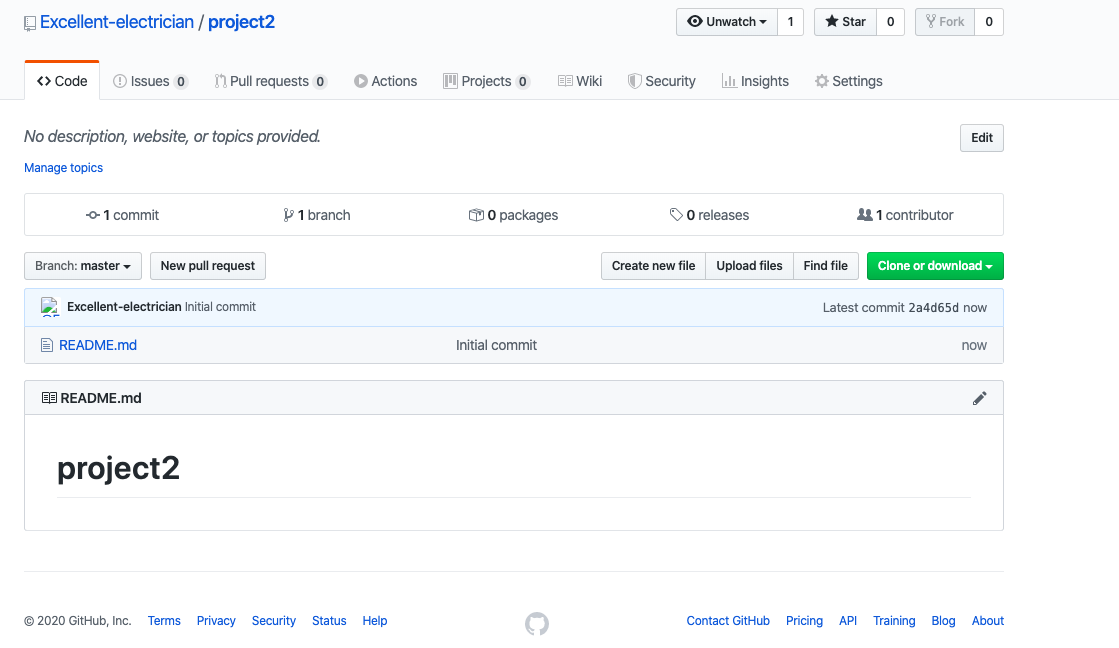The image size is (1119, 648).
Task: Open the repository Security tab
Action: pos(662,81)
